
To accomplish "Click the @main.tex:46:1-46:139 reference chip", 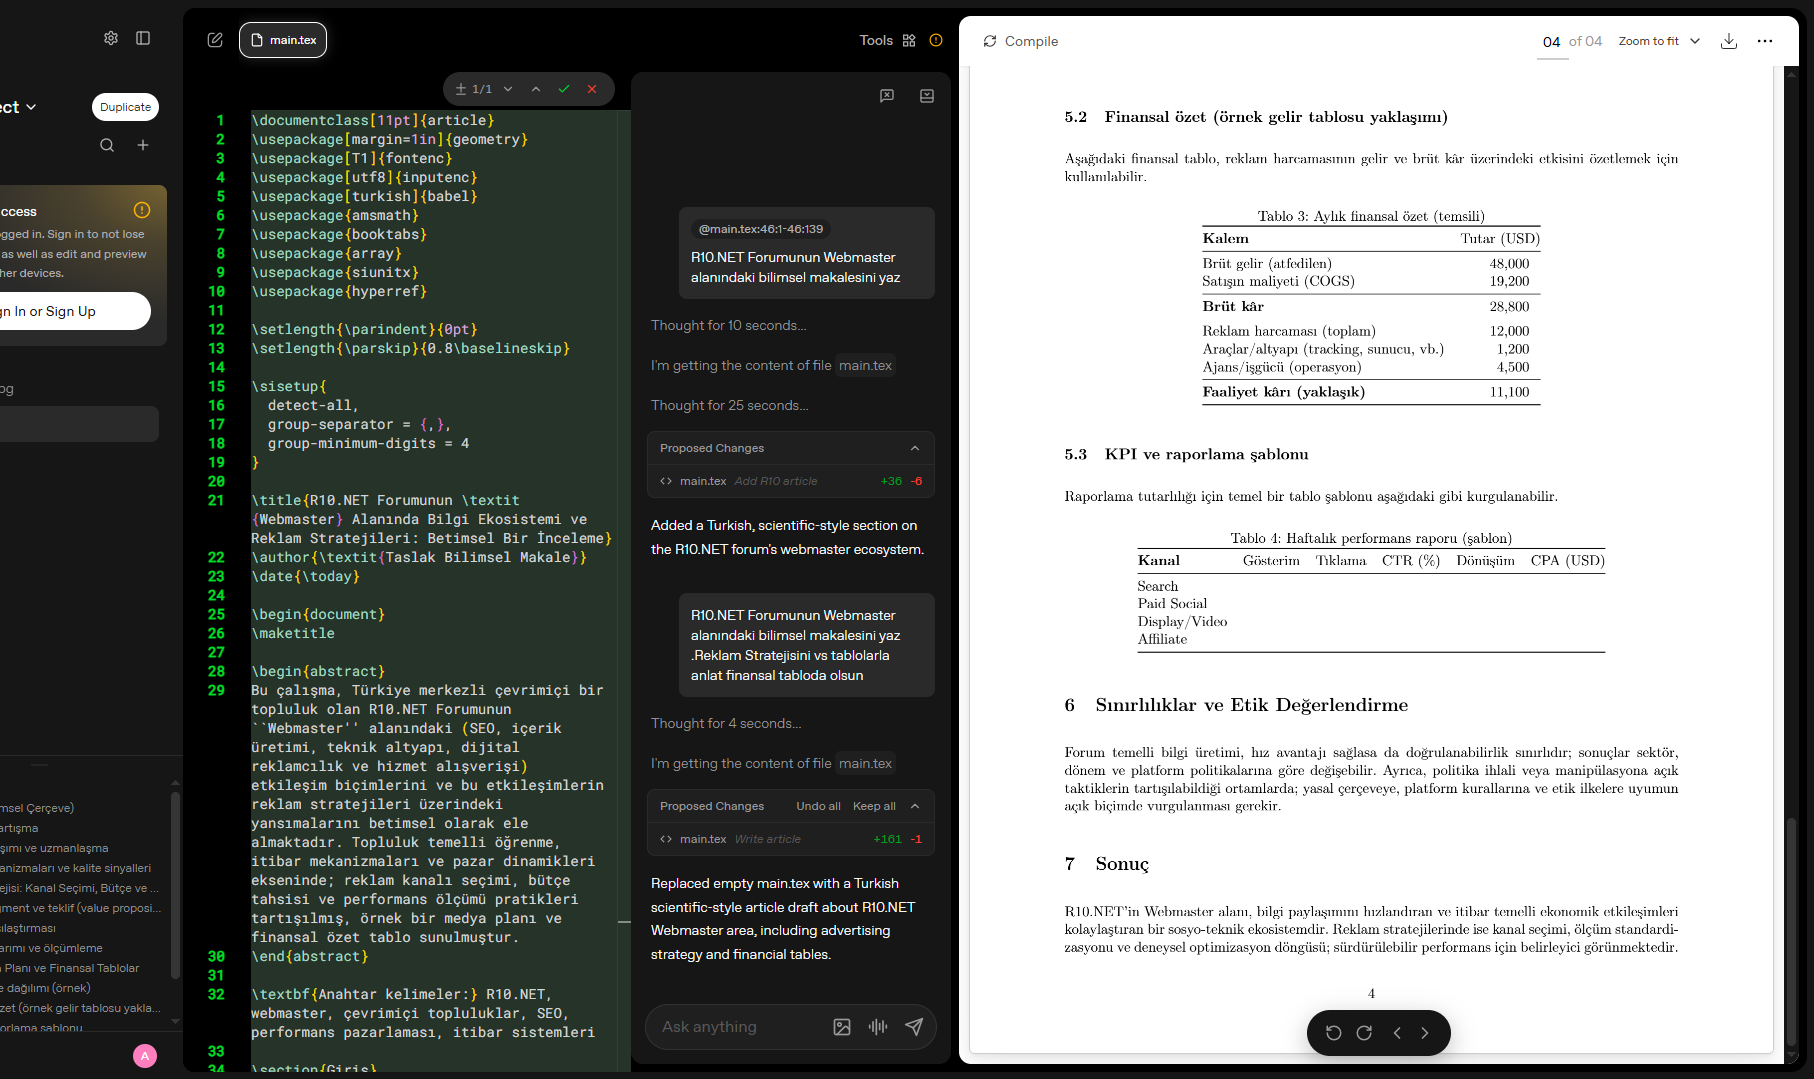I will [761, 229].
